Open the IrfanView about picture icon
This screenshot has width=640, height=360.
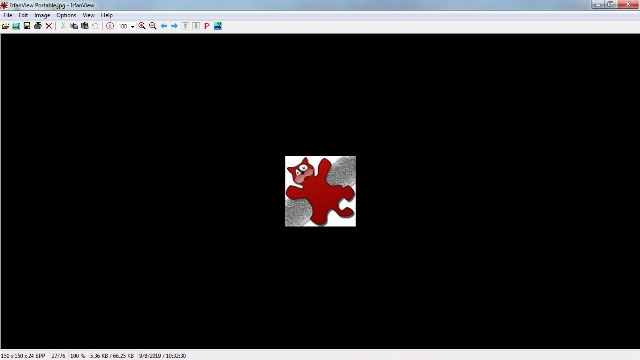pos(218,26)
